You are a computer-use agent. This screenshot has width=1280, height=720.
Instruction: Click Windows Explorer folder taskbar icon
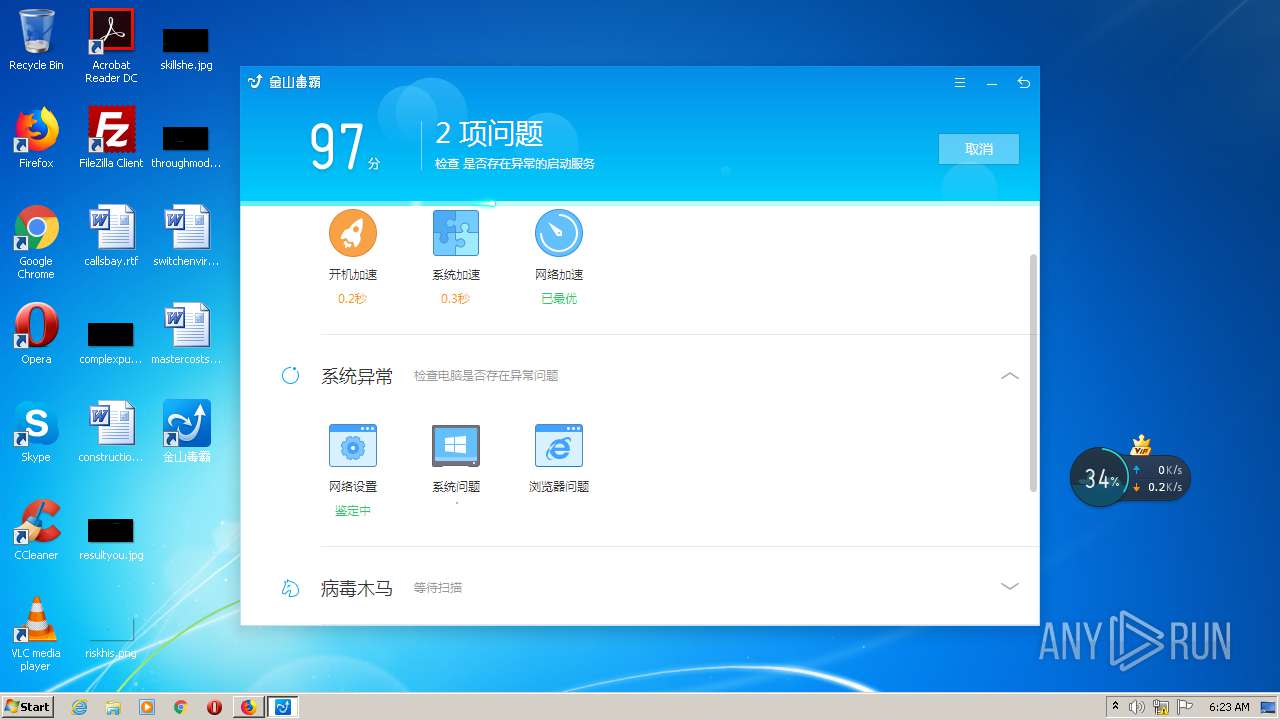coord(113,707)
